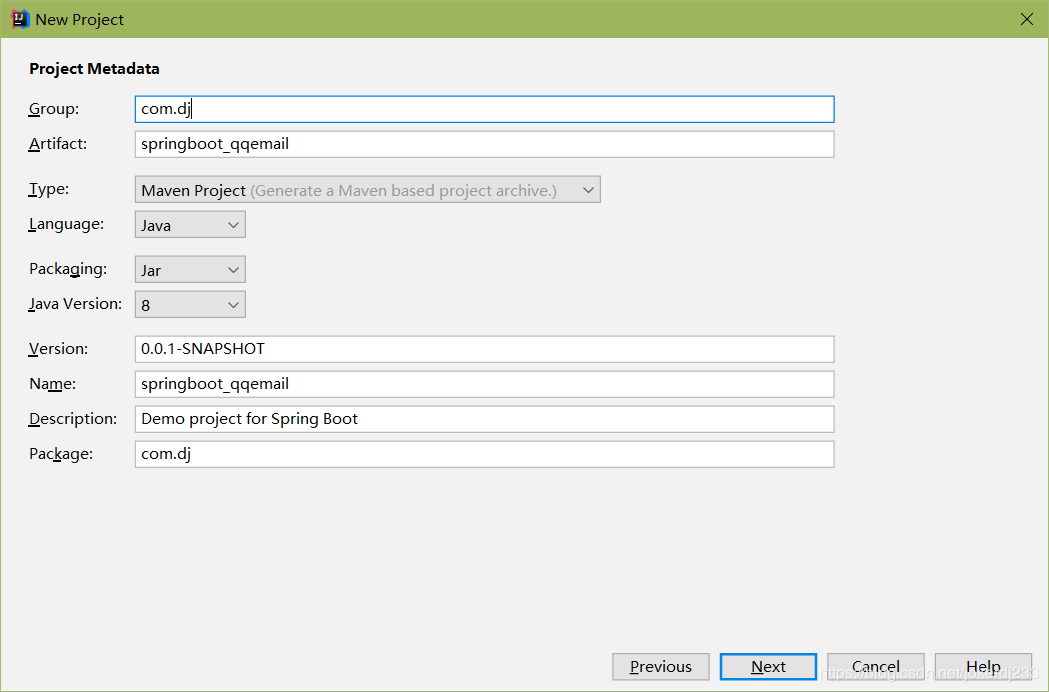Open Help for this dialog
Viewport: 1049px width, 692px height.
click(x=983, y=667)
